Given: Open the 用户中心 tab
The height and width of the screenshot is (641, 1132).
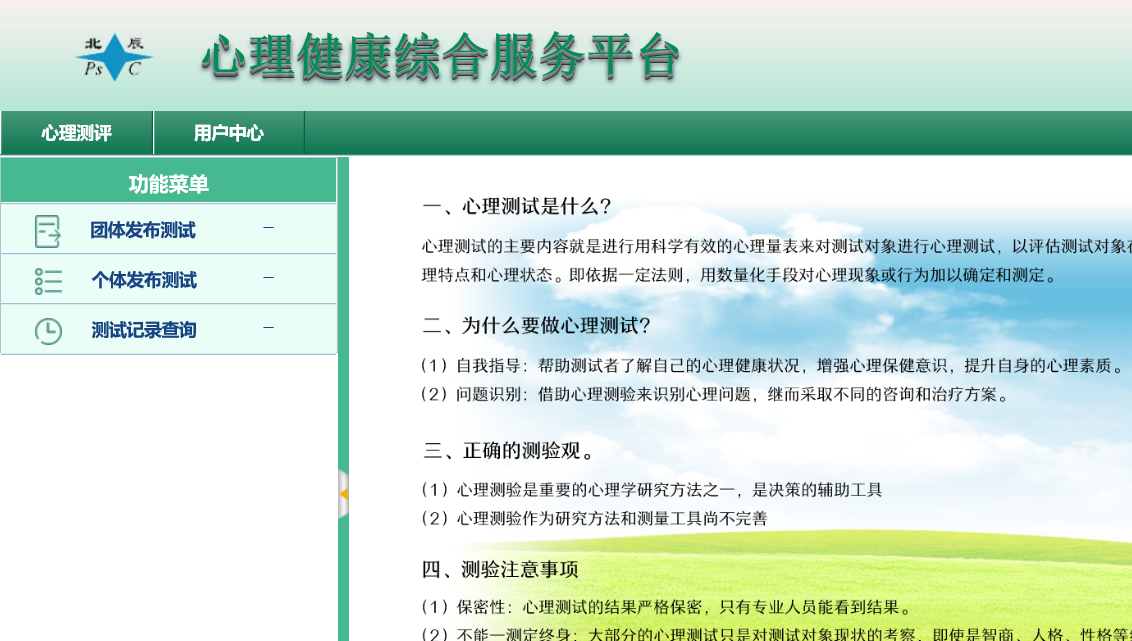Looking at the screenshot, I should tap(229, 133).
